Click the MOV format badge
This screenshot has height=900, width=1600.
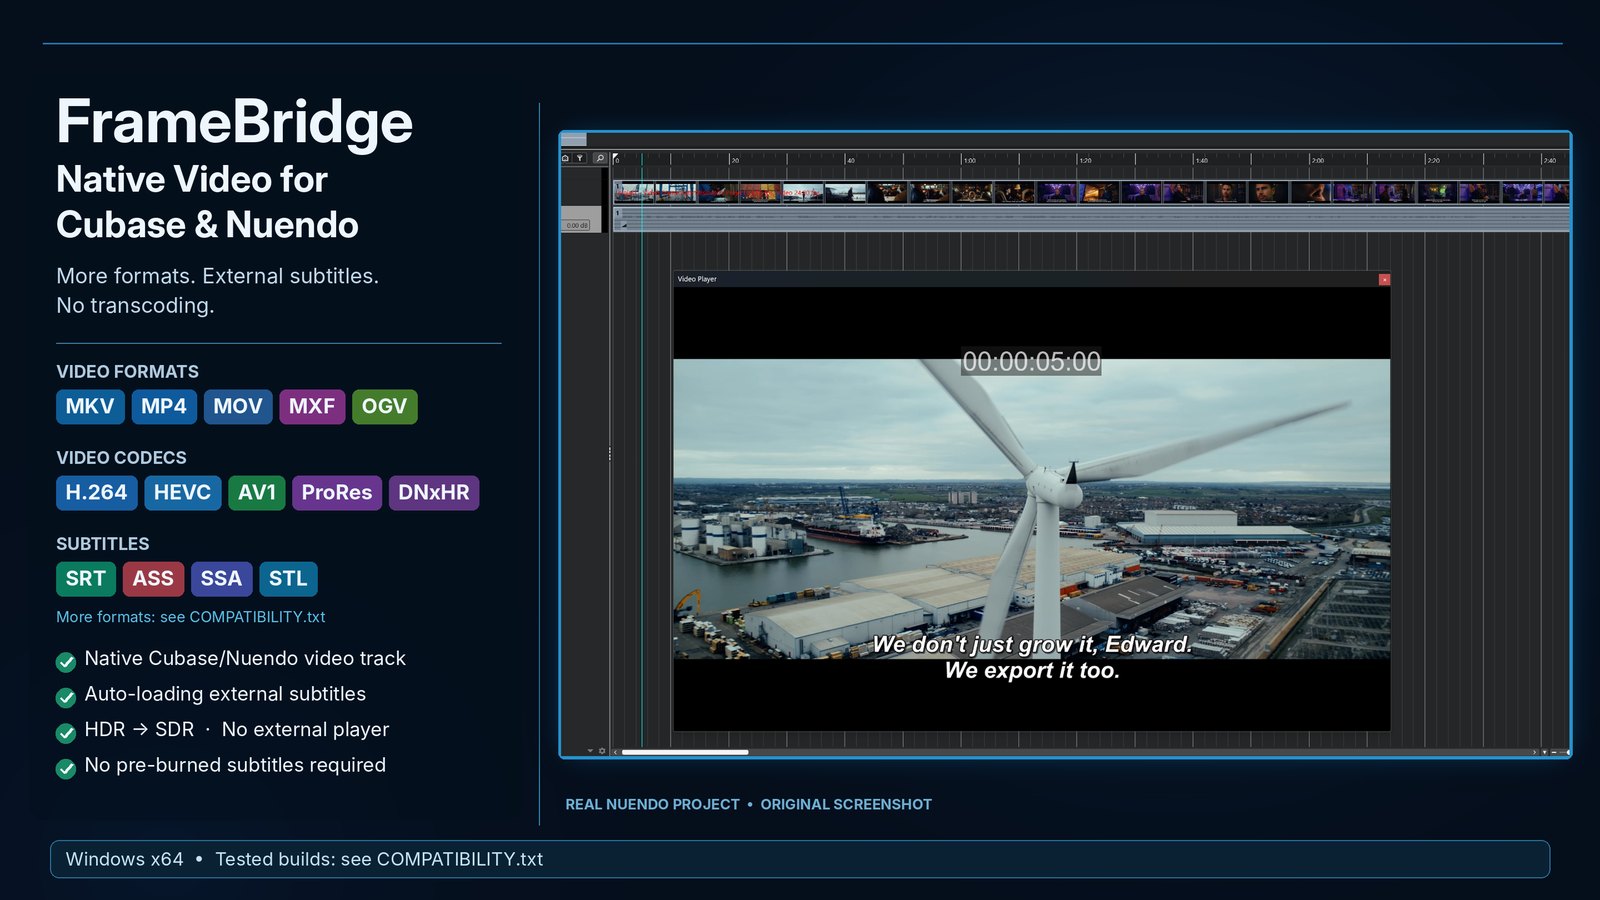point(238,407)
